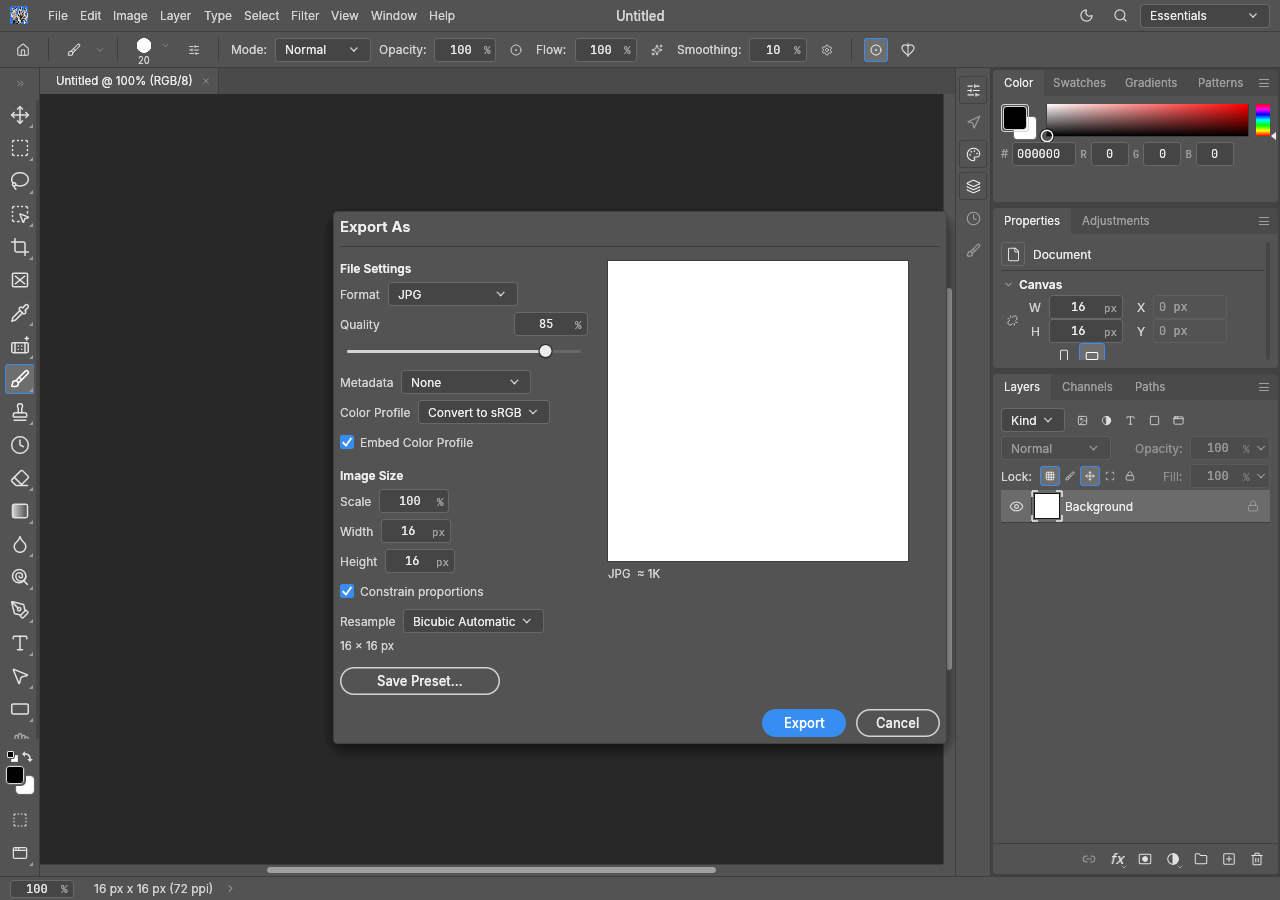This screenshot has width=1280, height=900.
Task: Select the Type tool
Action: 19,643
